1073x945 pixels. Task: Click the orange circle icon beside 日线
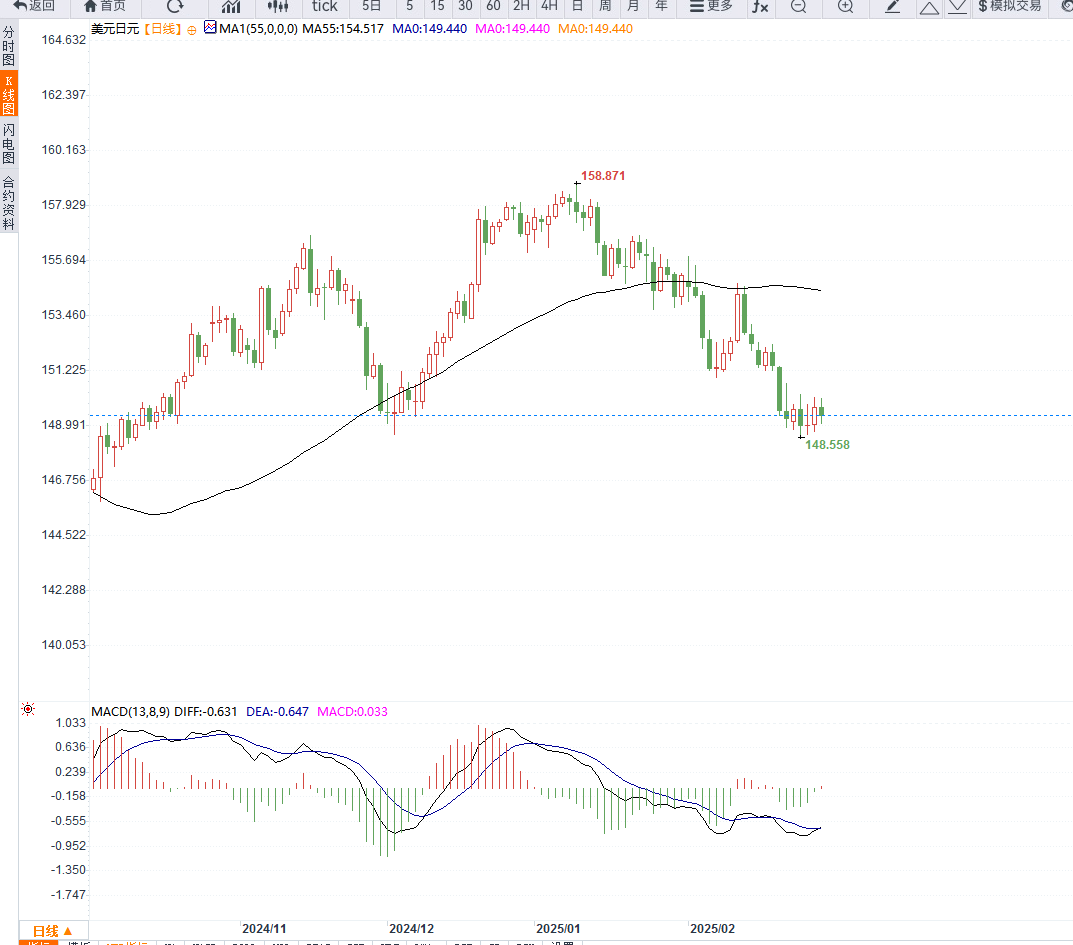click(x=192, y=30)
